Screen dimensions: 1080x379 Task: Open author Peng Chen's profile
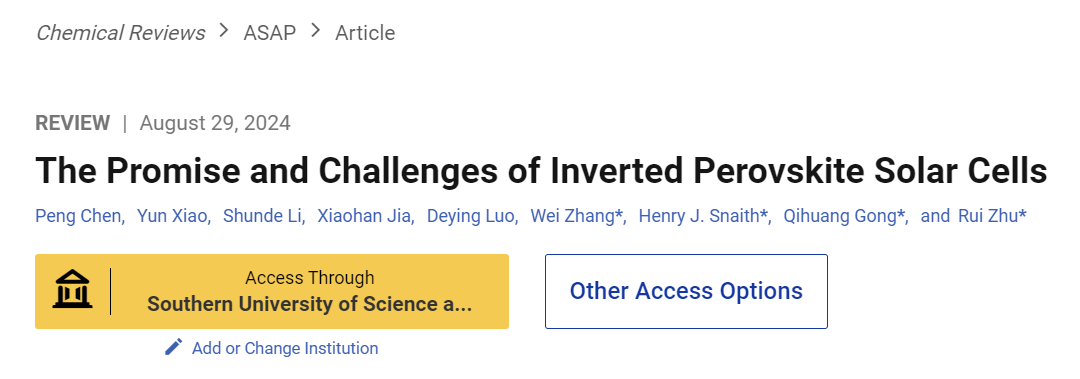coord(79,216)
